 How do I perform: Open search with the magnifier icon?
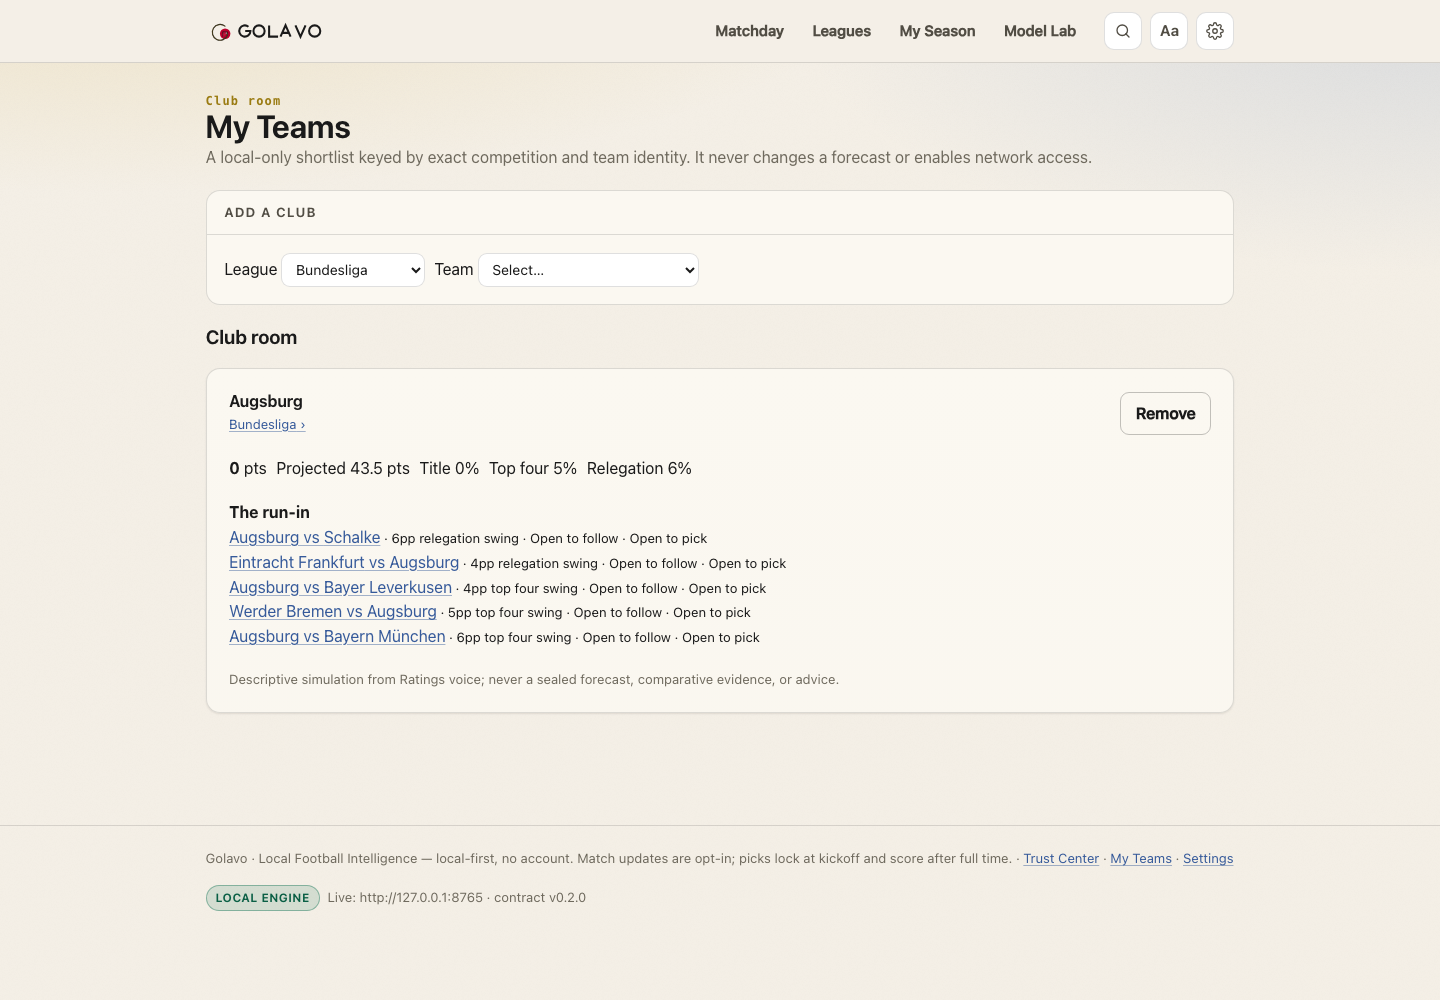1123,31
